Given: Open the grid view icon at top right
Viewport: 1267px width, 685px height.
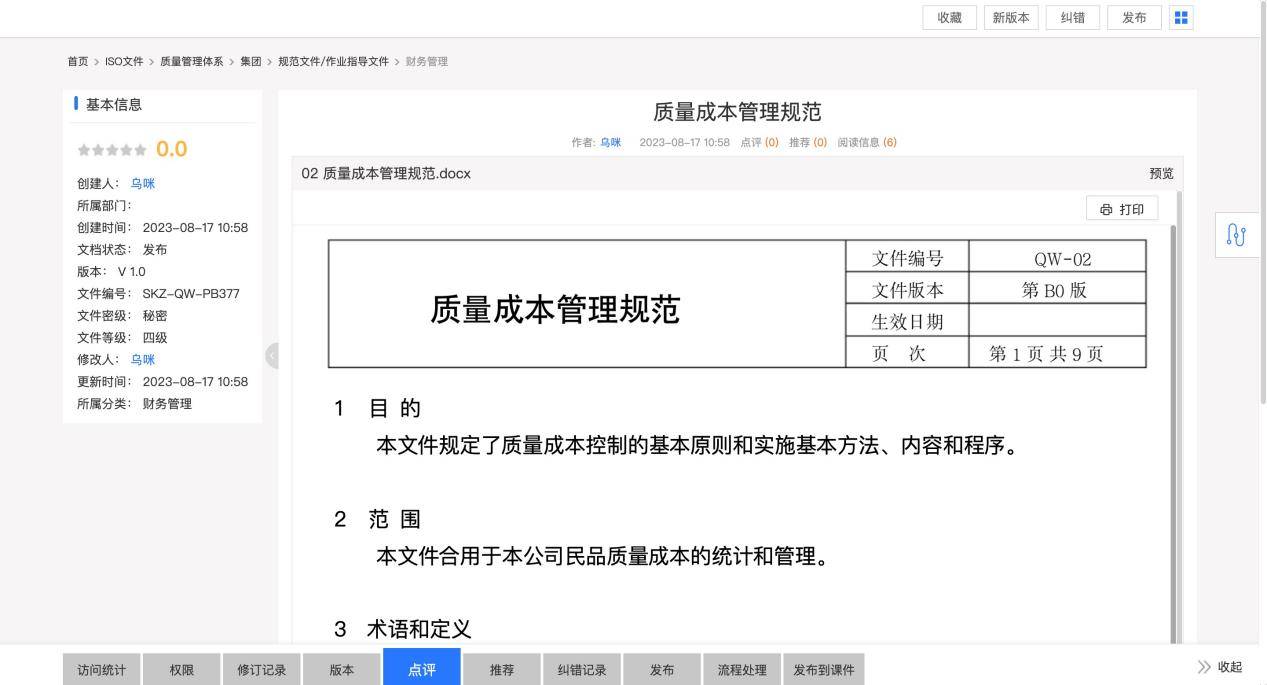Looking at the screenshot, I should coord(1181,18).
